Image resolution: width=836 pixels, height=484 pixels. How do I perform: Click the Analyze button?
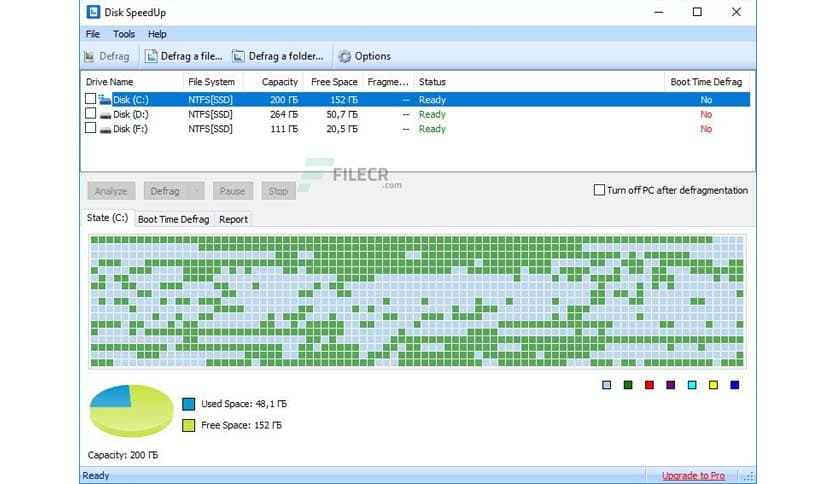[111, 191]
